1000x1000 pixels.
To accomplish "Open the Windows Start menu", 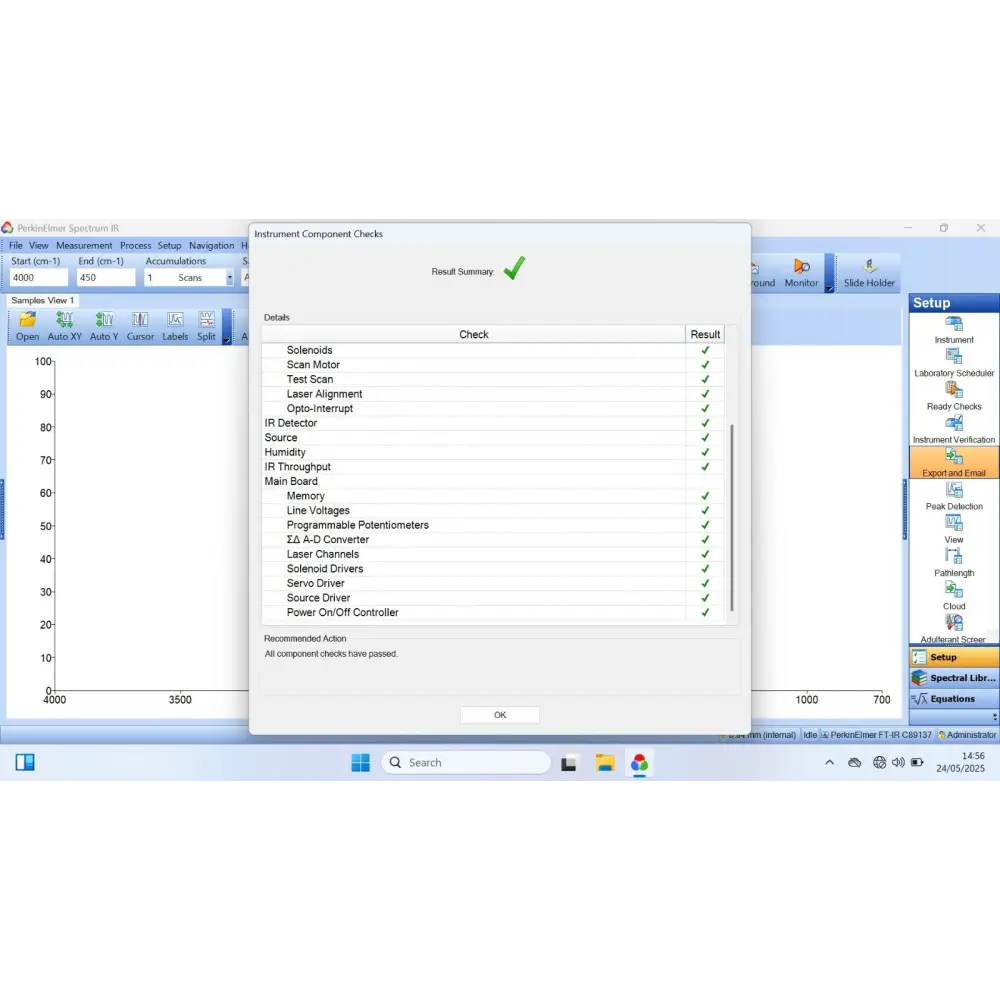I will (360, 762).
